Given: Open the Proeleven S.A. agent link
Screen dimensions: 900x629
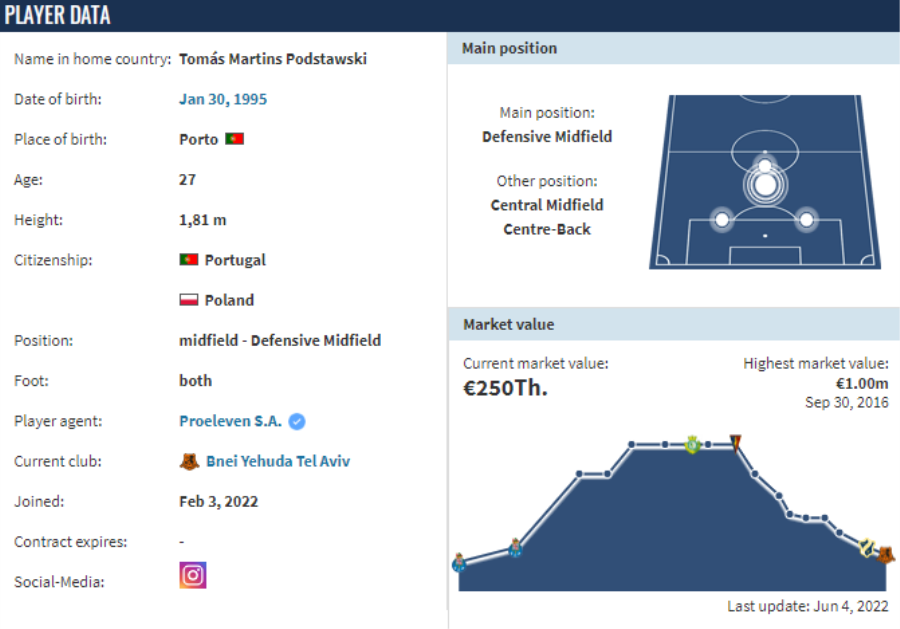Looking at the screenshot, I should click(230, 421).
